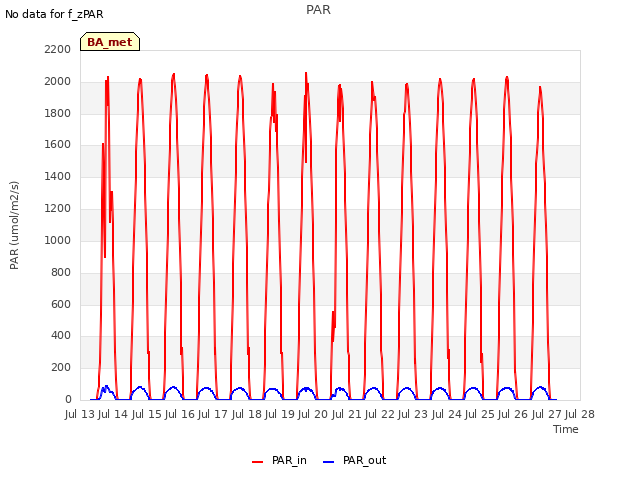Click the Jul 19 x-axis label

click(280, 414)
